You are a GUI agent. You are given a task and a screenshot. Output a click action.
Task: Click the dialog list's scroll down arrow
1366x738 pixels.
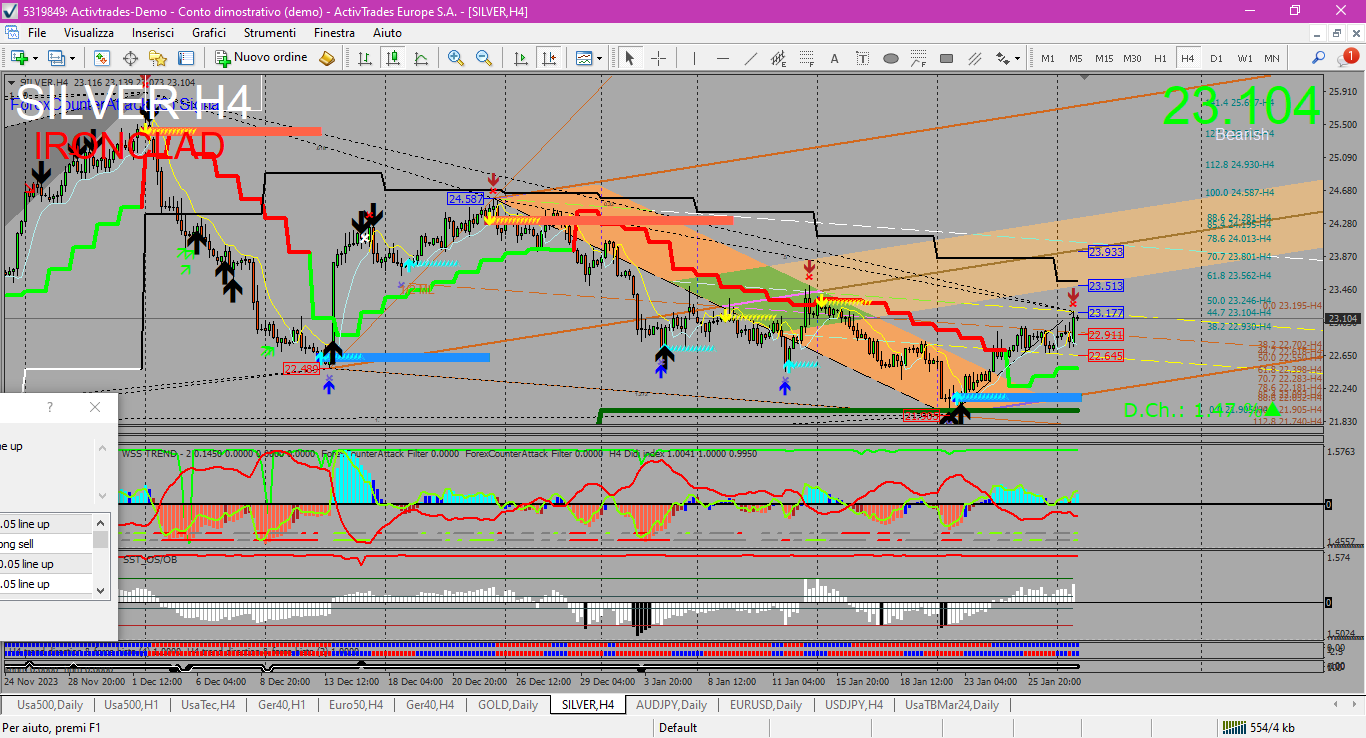pyautogui.click(x=100, y=590)
